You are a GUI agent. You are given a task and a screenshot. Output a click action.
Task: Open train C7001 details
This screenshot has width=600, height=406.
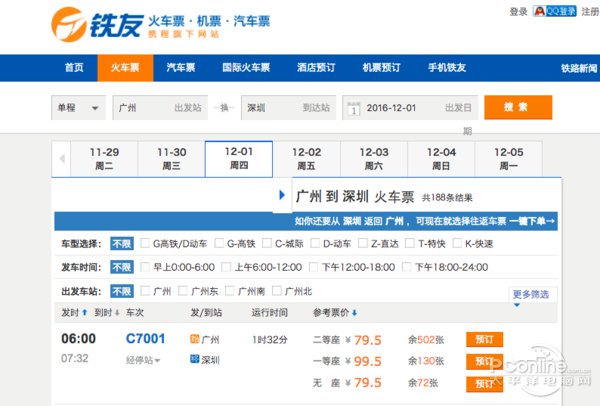coord(145,339)
